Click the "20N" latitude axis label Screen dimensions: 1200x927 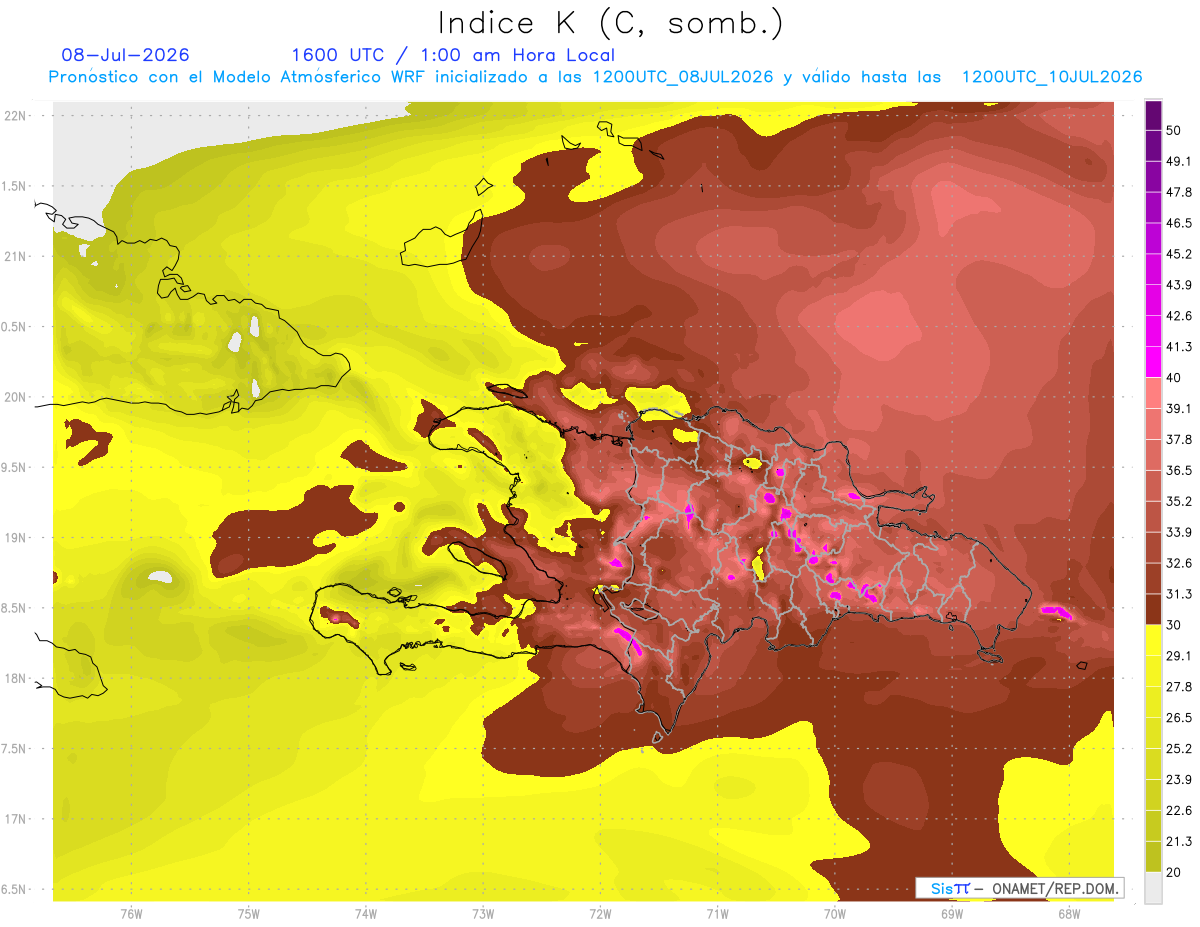(15, 397)
